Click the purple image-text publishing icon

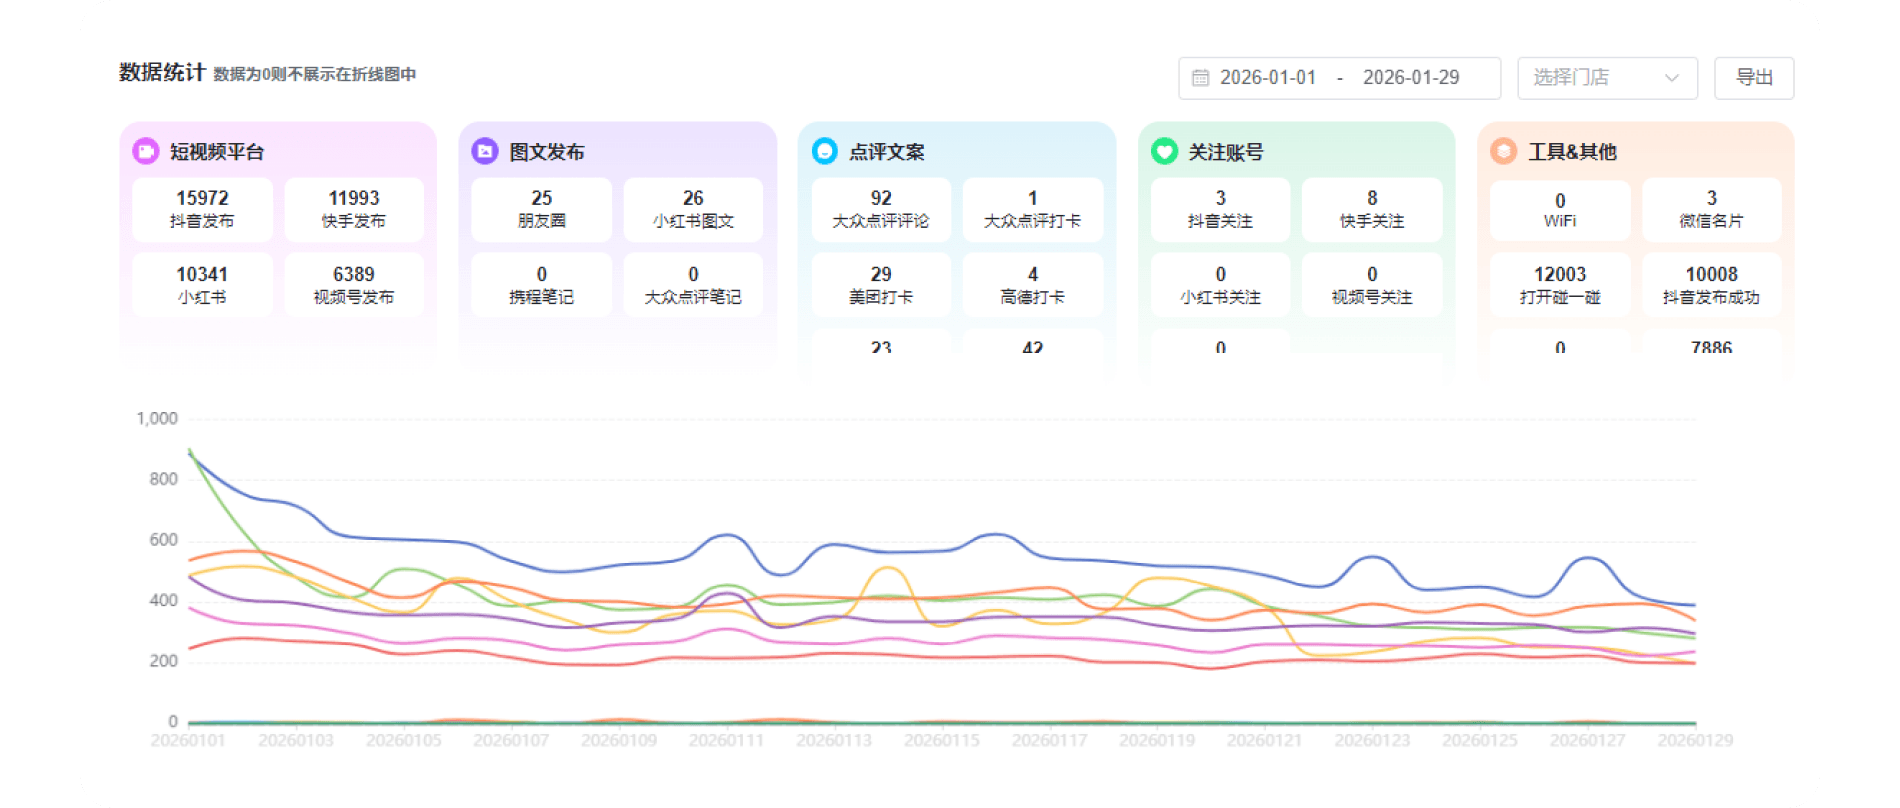coord(485,151)
